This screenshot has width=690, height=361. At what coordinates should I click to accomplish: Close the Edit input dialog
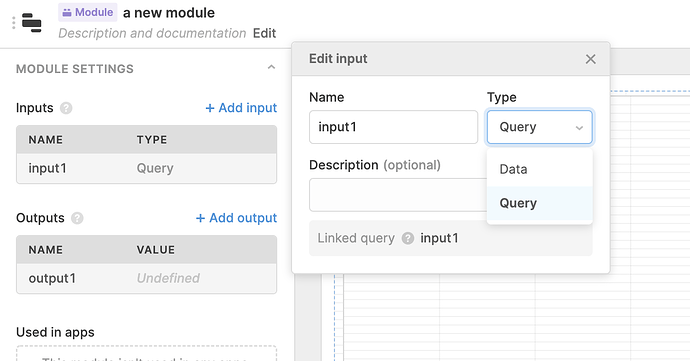591,59
